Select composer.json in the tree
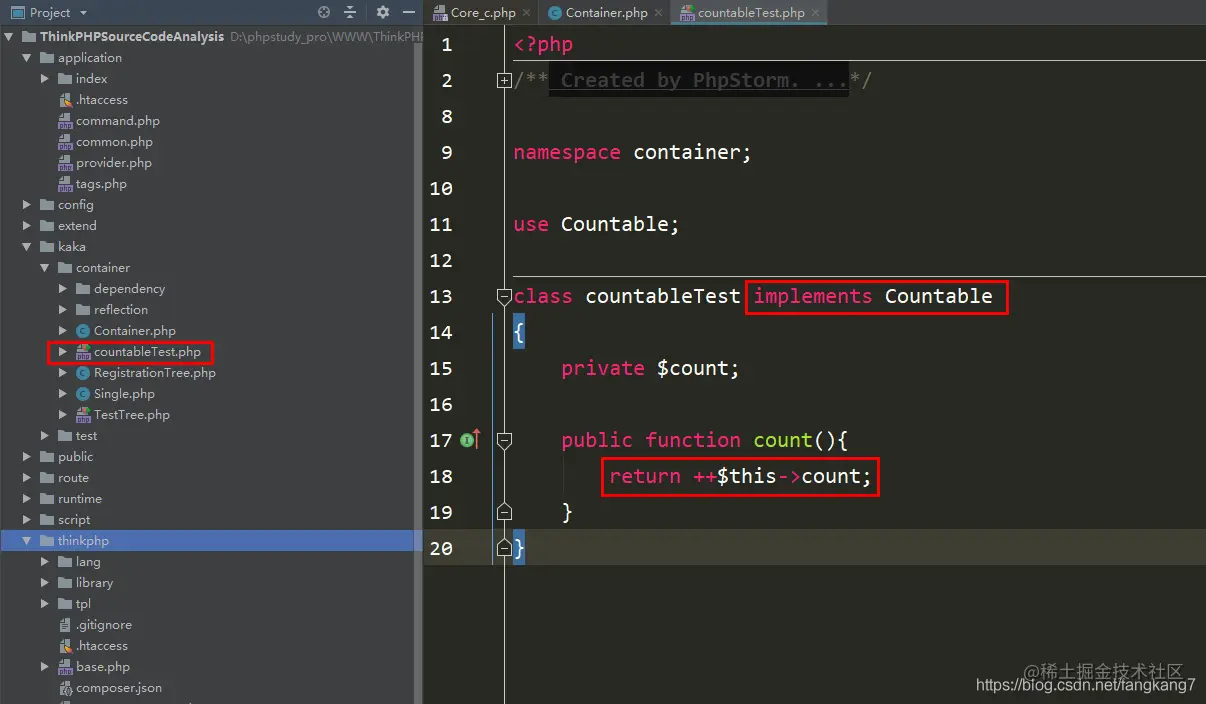The width and height of the screenshot is (1206, 704). click(x=118, y=688)
